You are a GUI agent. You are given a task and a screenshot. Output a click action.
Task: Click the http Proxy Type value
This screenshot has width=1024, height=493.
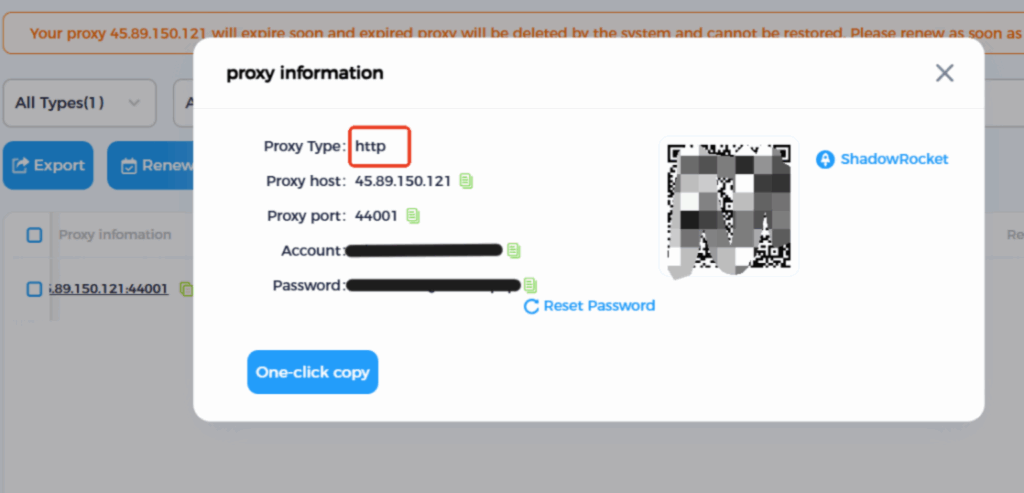point(370,146)
